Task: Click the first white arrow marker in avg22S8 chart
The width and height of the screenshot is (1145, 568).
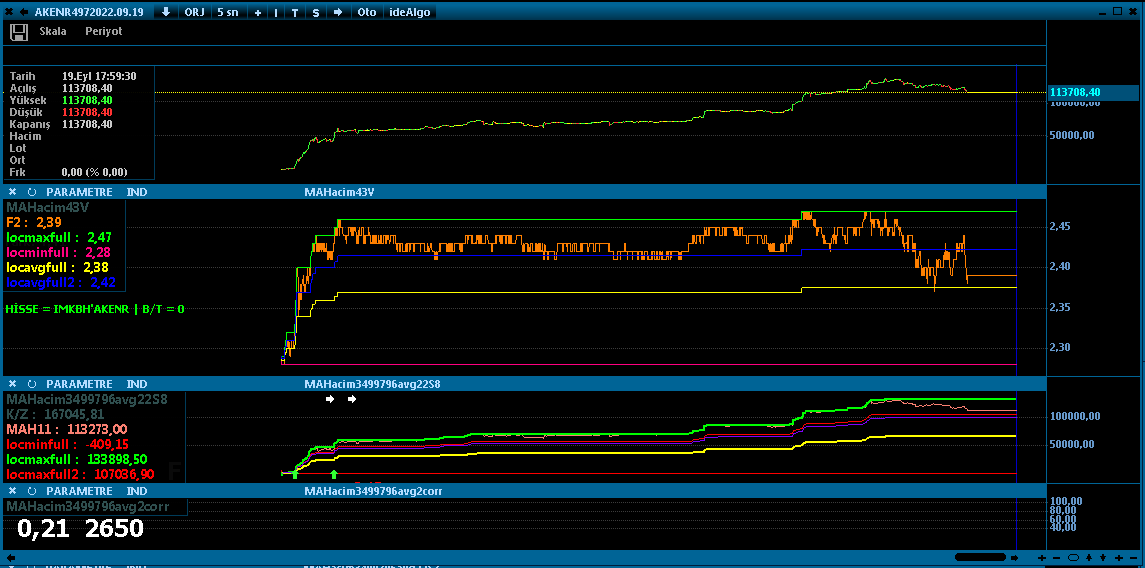Action: click(330, 399)
